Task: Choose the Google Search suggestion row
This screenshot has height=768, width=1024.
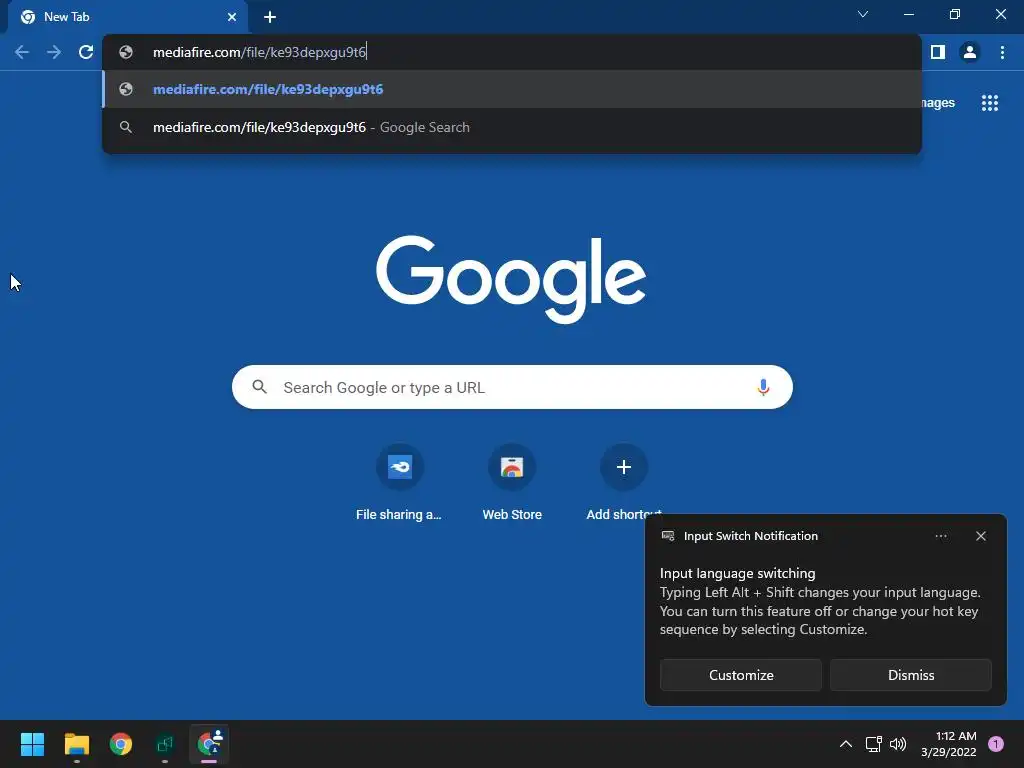Action: (512, 127)
